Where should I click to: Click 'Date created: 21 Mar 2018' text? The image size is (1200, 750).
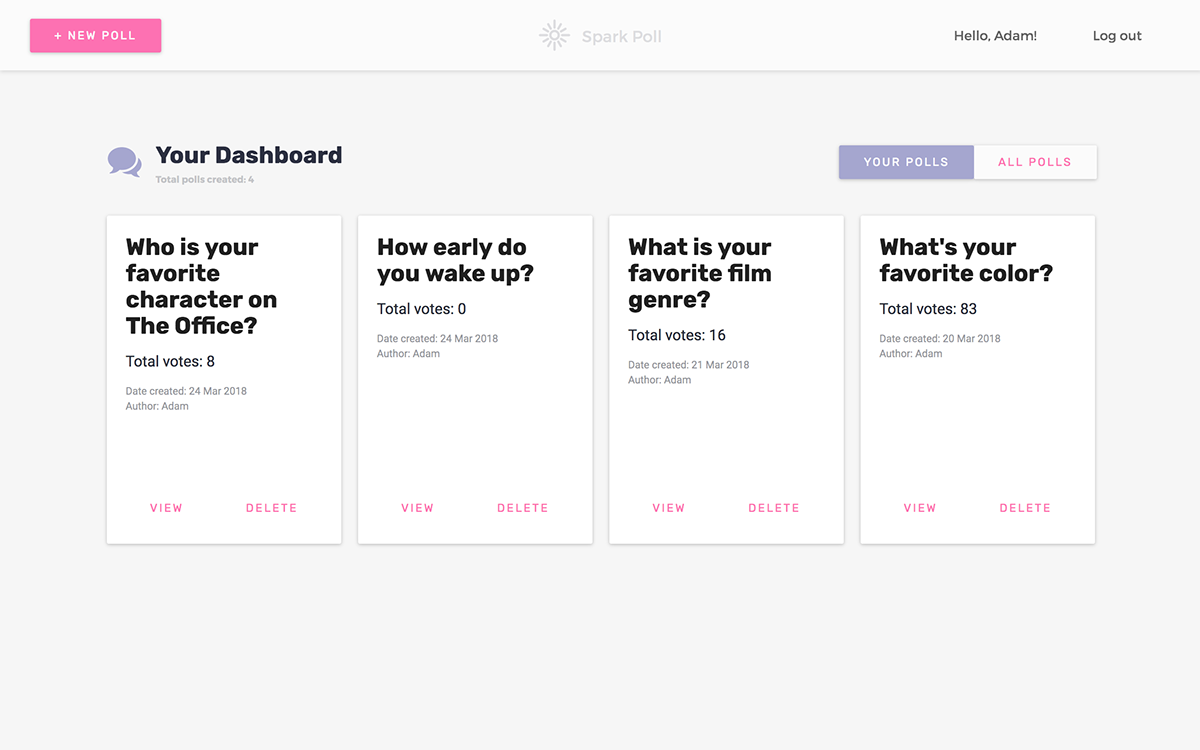pos(689,365)
